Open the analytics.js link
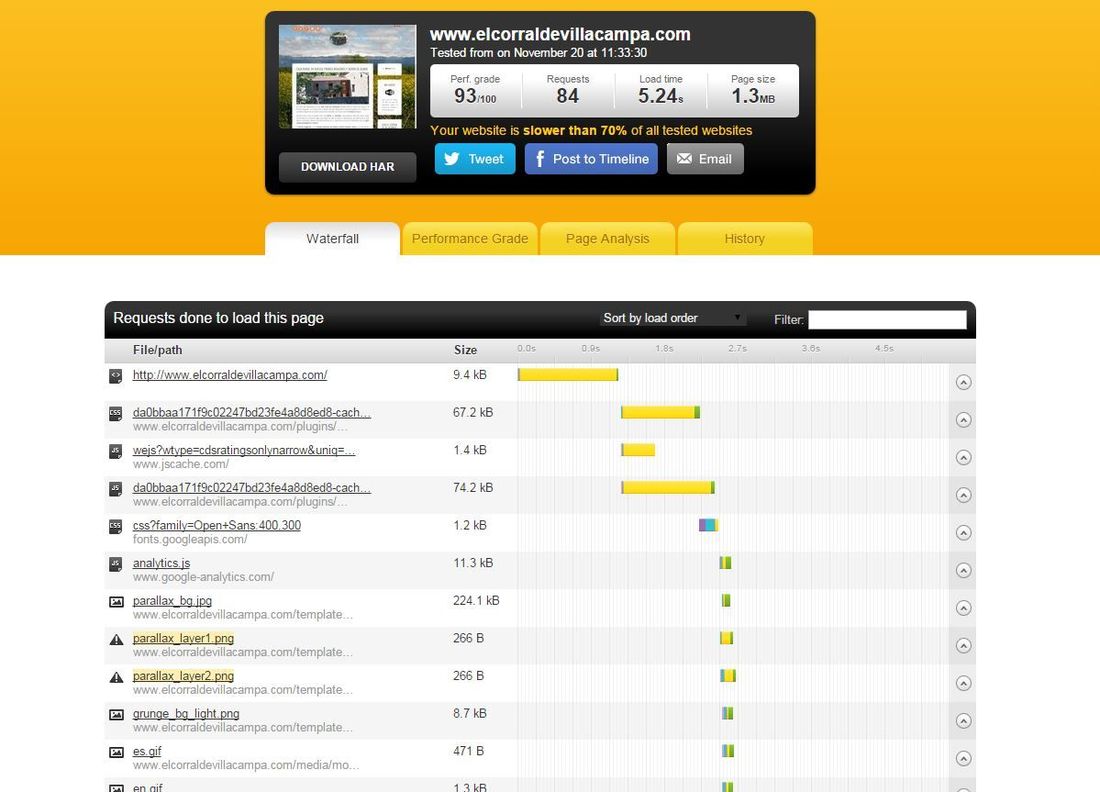This screenshot has width=1100, height=792. (x=161, y=563)
